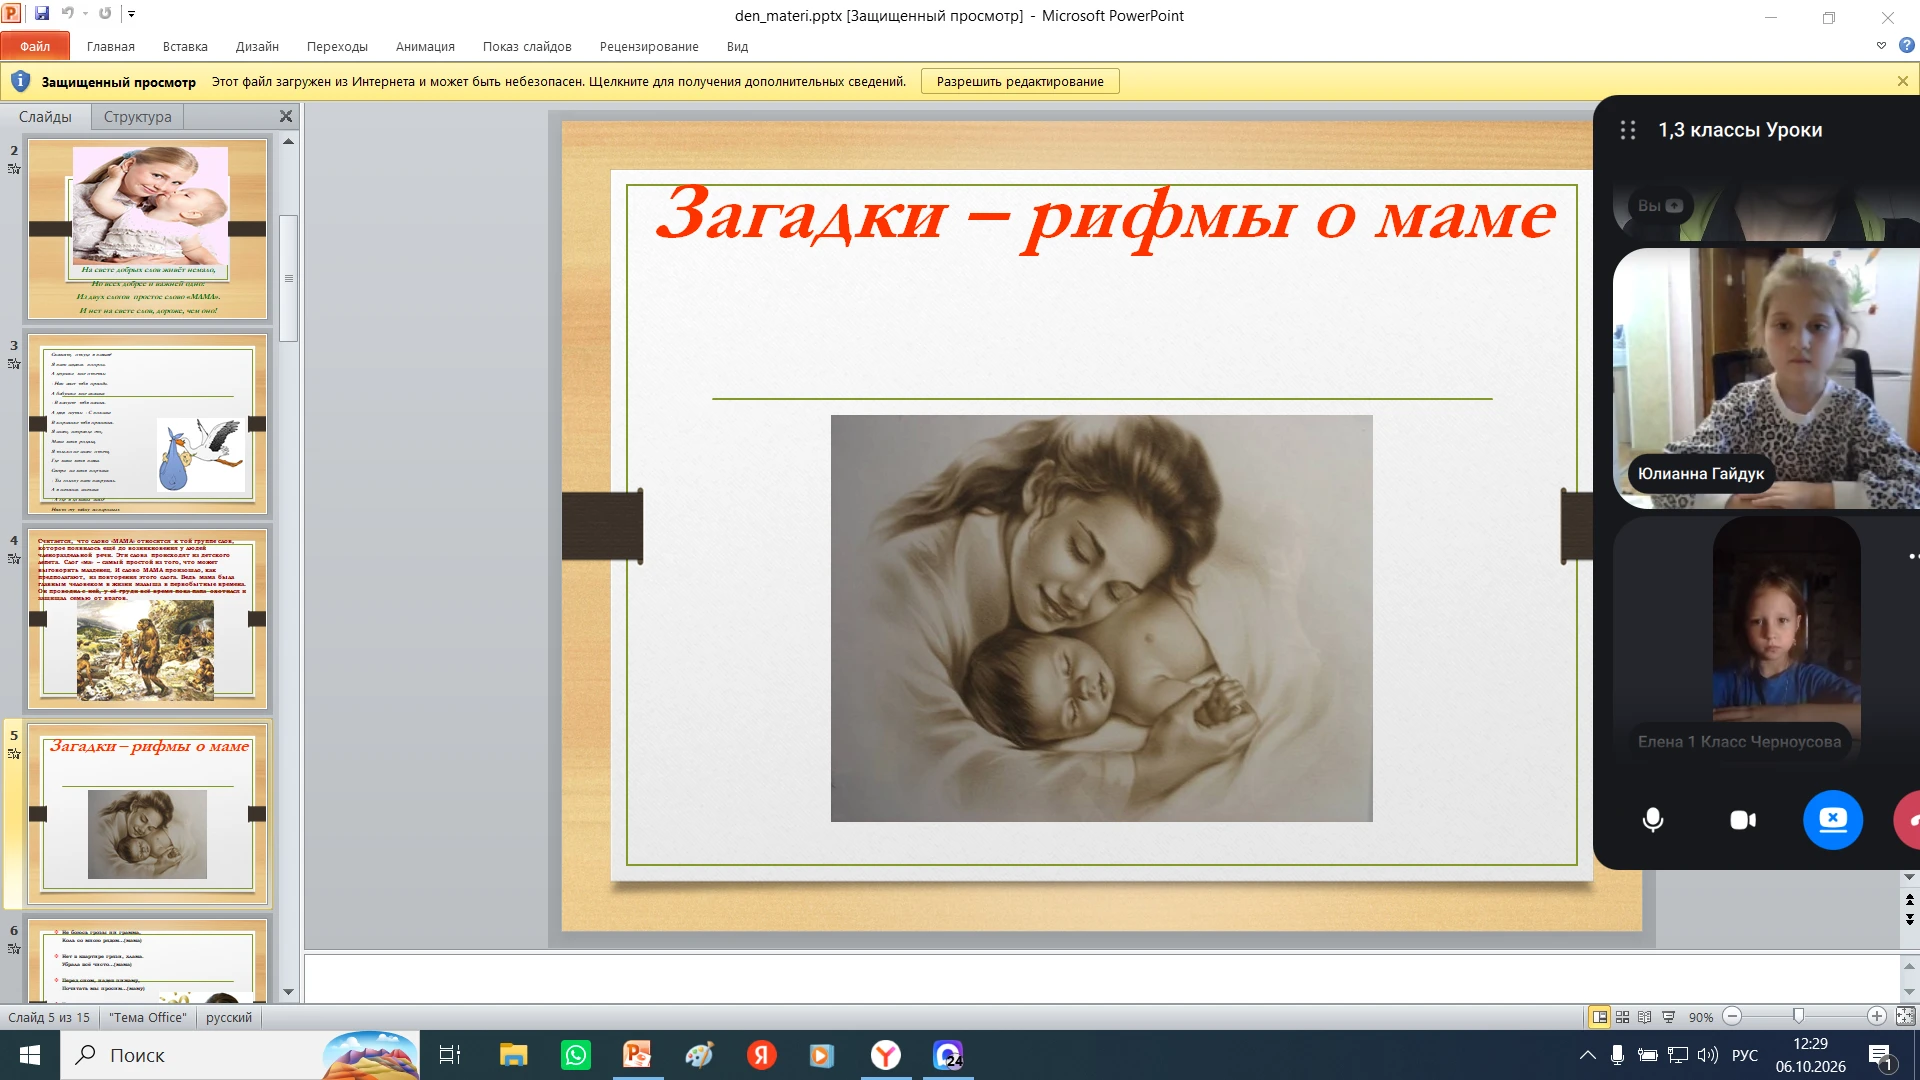
Task: Click the Поиск taskbar search field
Action: click(x=240, y=1055)
